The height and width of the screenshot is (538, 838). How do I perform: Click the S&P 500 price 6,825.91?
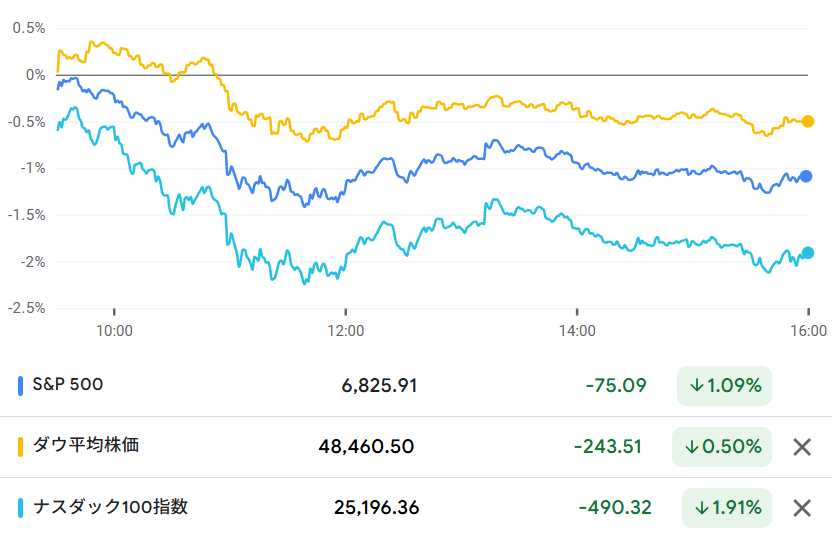pyautogui.click(x=379, y=385)
